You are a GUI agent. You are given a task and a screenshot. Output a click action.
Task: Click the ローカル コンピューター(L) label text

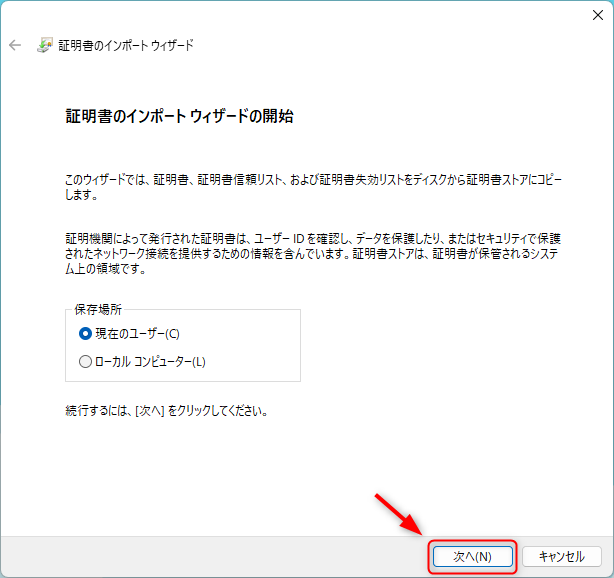(150, 361)
